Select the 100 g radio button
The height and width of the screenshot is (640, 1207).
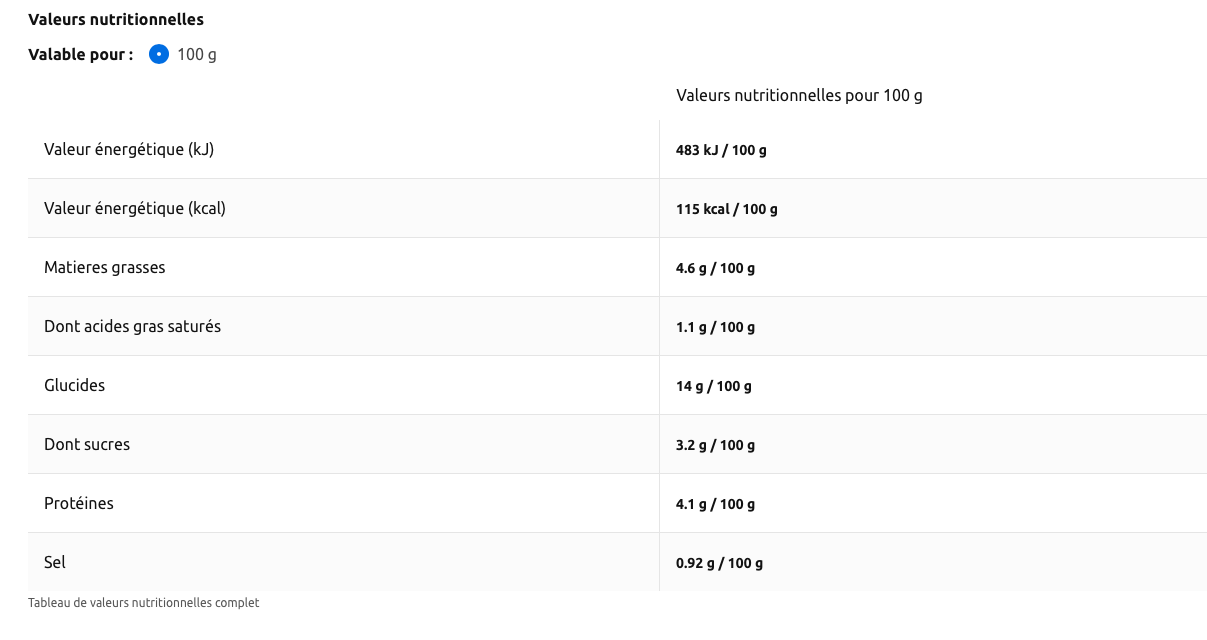tap(159, 54)
